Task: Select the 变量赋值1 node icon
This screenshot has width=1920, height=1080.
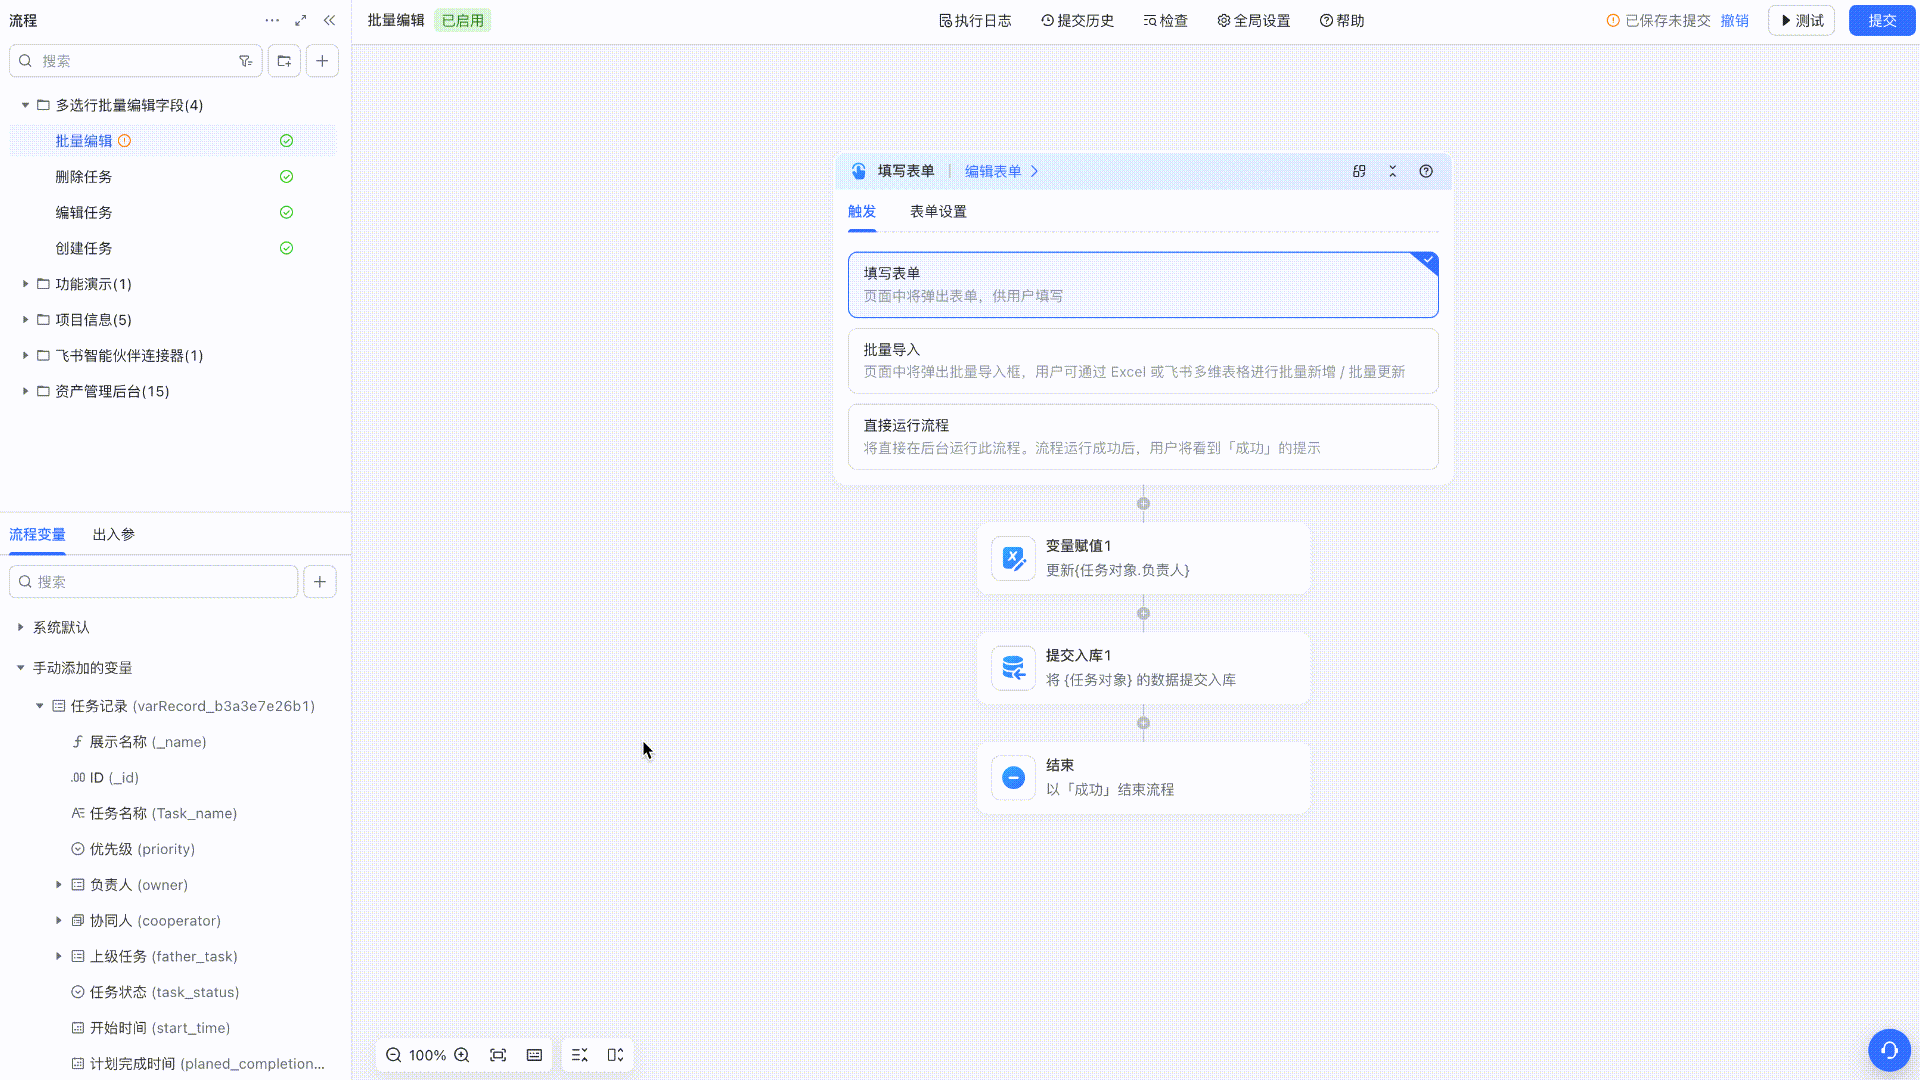Action: [1013, 558]
